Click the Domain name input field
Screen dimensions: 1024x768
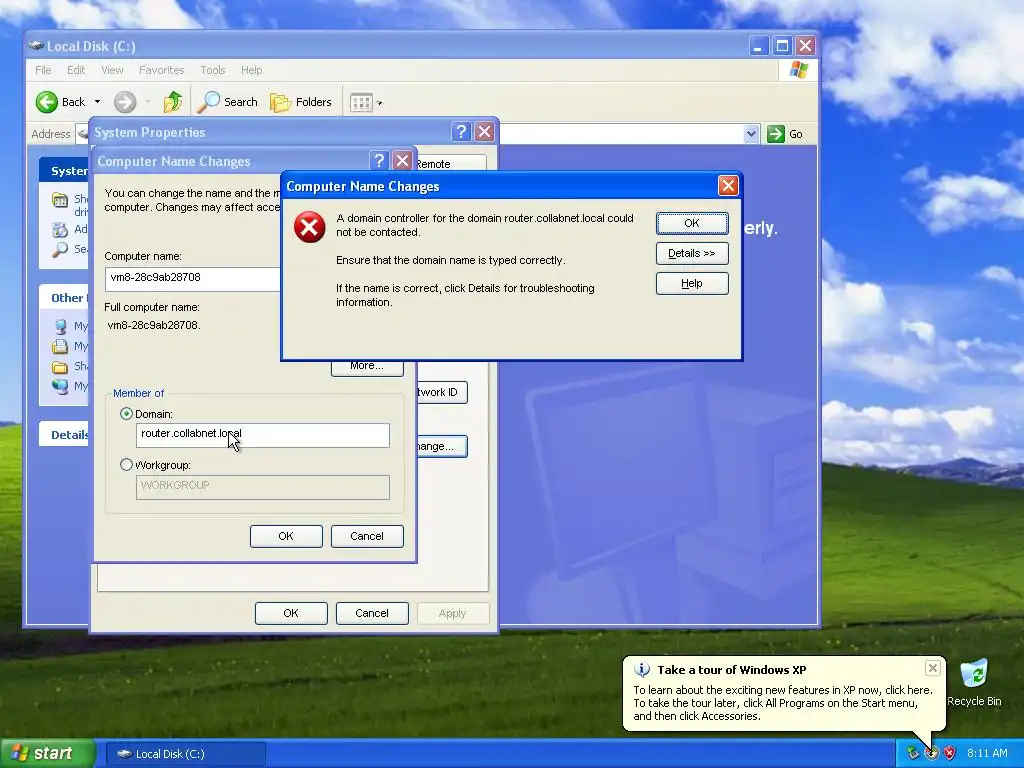click(x=263, y=435)
